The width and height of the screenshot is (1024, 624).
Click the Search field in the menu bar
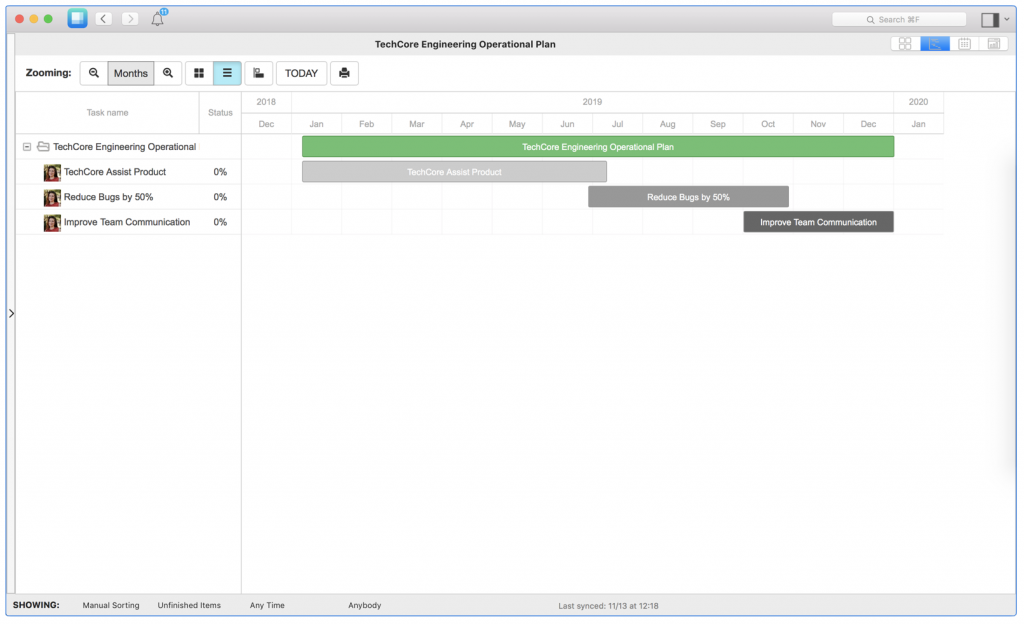(899, 18)
